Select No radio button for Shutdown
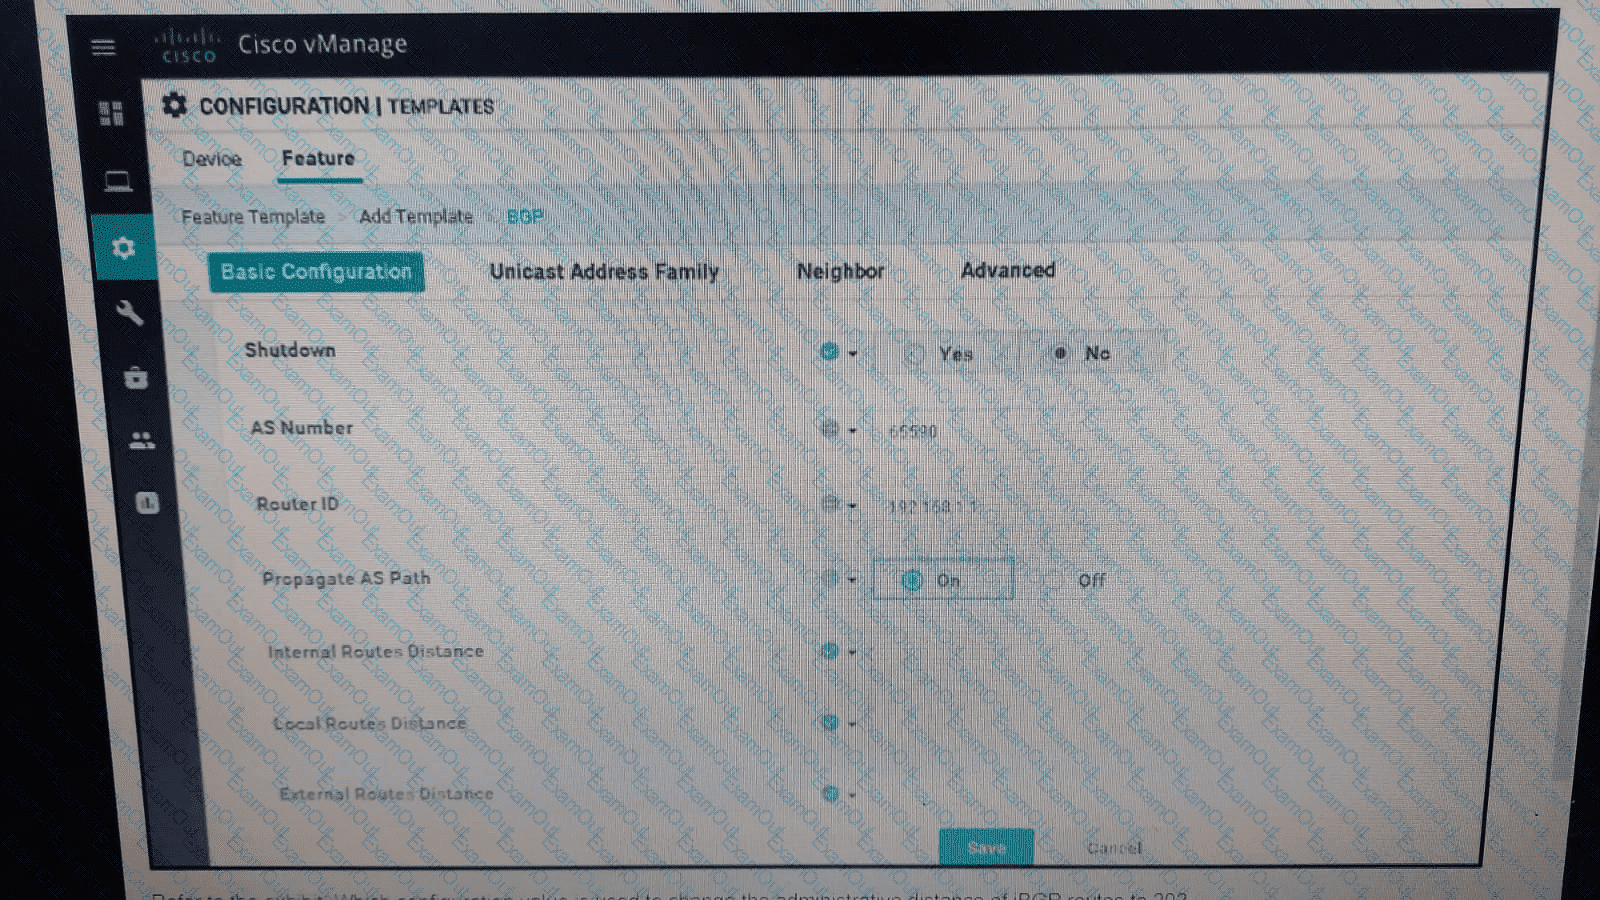 coord(1060,353)
